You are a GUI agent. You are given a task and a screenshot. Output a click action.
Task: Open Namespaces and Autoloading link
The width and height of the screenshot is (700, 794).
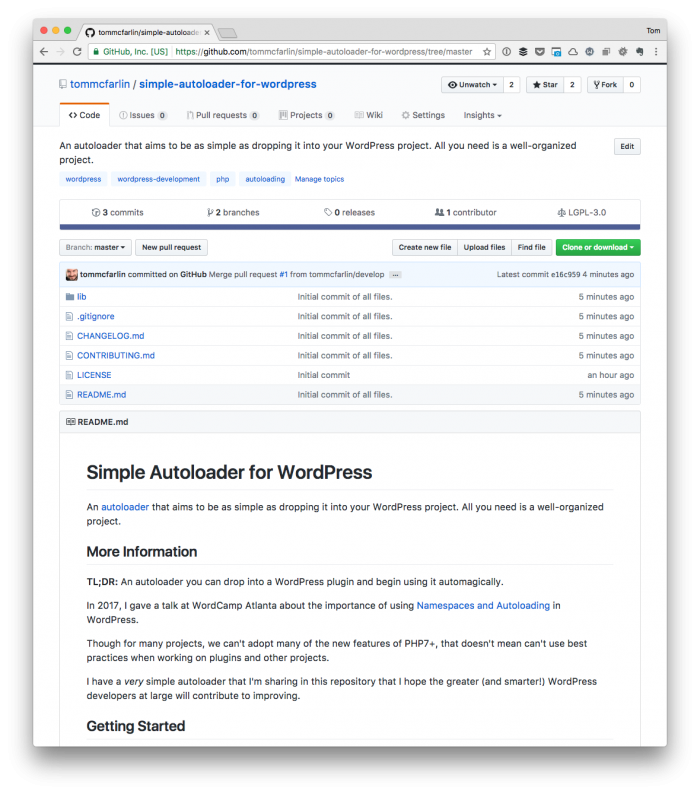pyautogui.click(x=483, y=606)
